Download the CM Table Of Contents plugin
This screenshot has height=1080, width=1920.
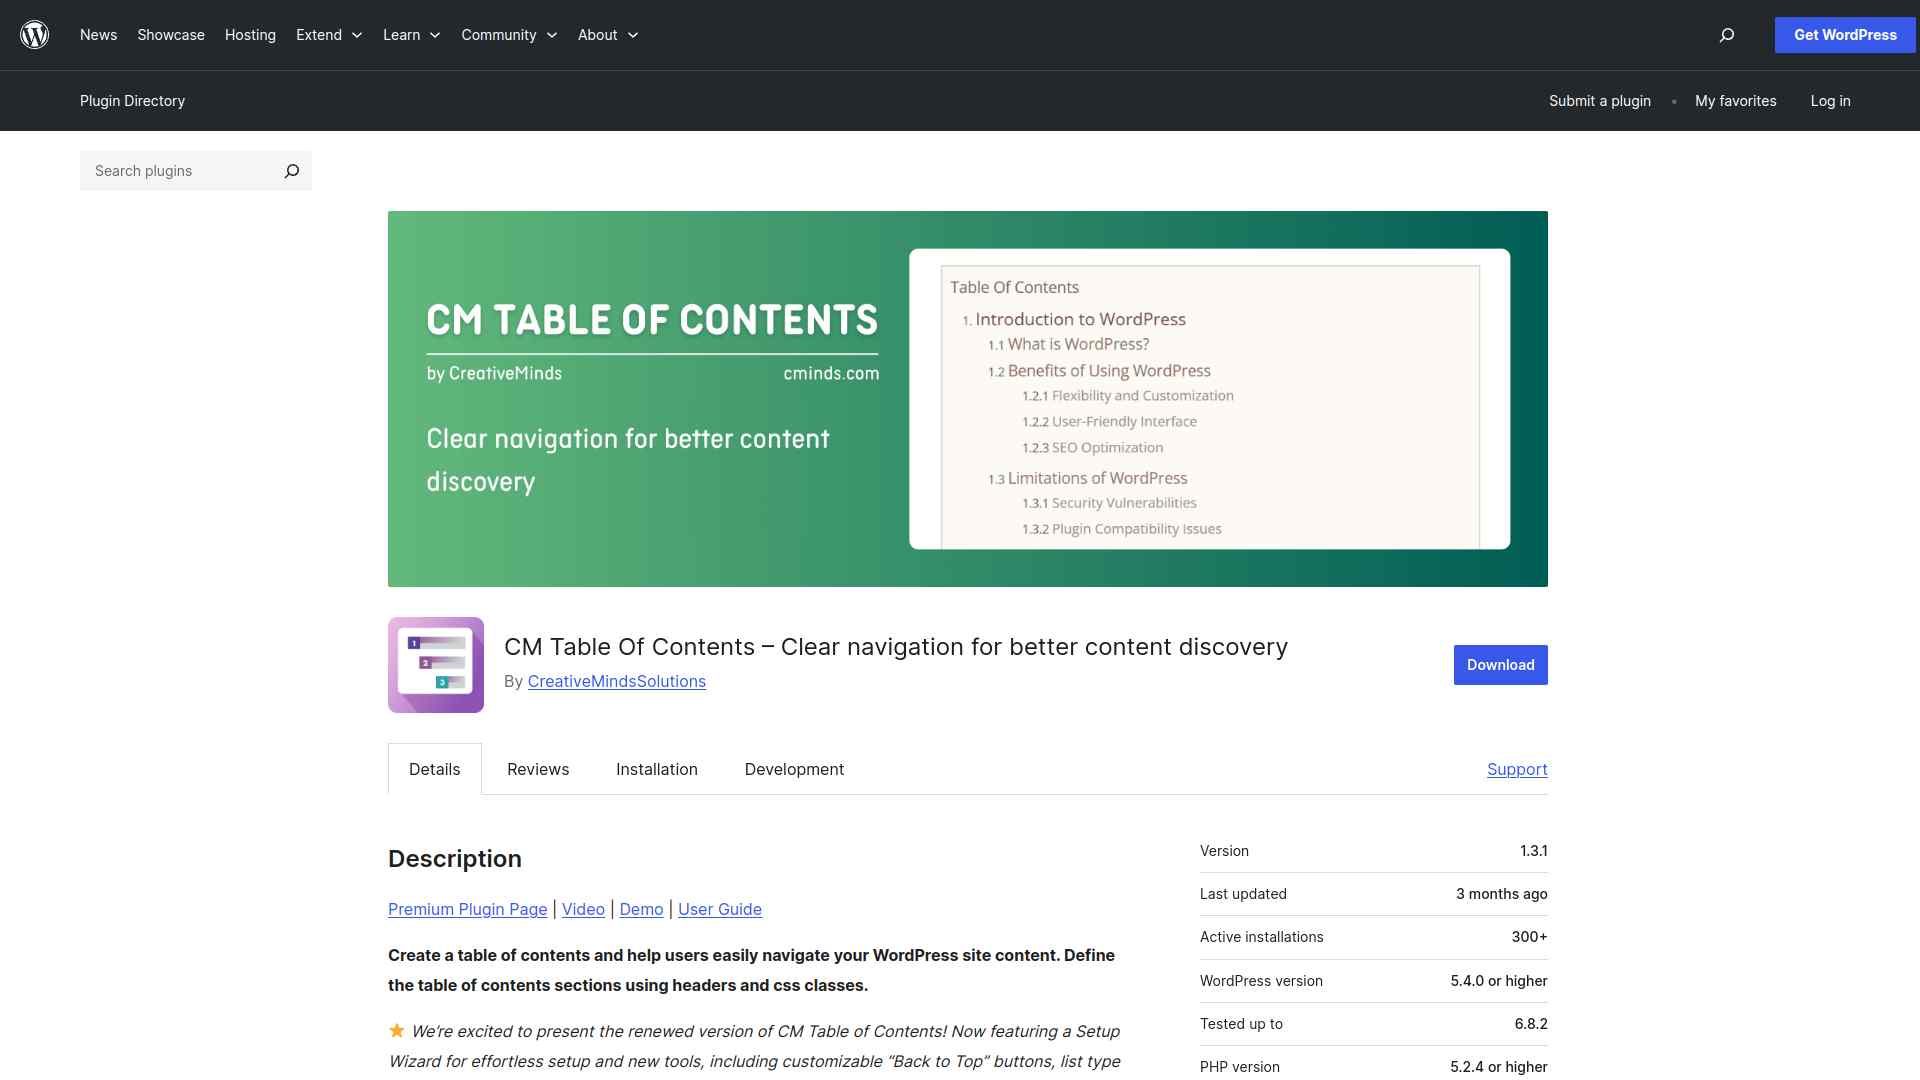(x=1500, y=665)
